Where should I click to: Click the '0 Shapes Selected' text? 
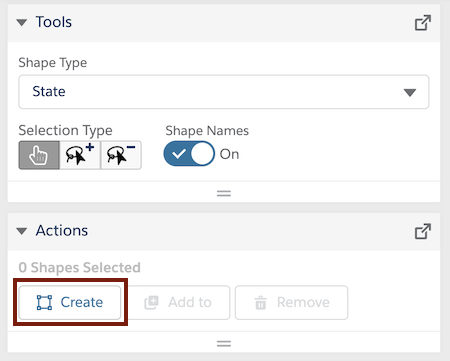tap(79, 268)
